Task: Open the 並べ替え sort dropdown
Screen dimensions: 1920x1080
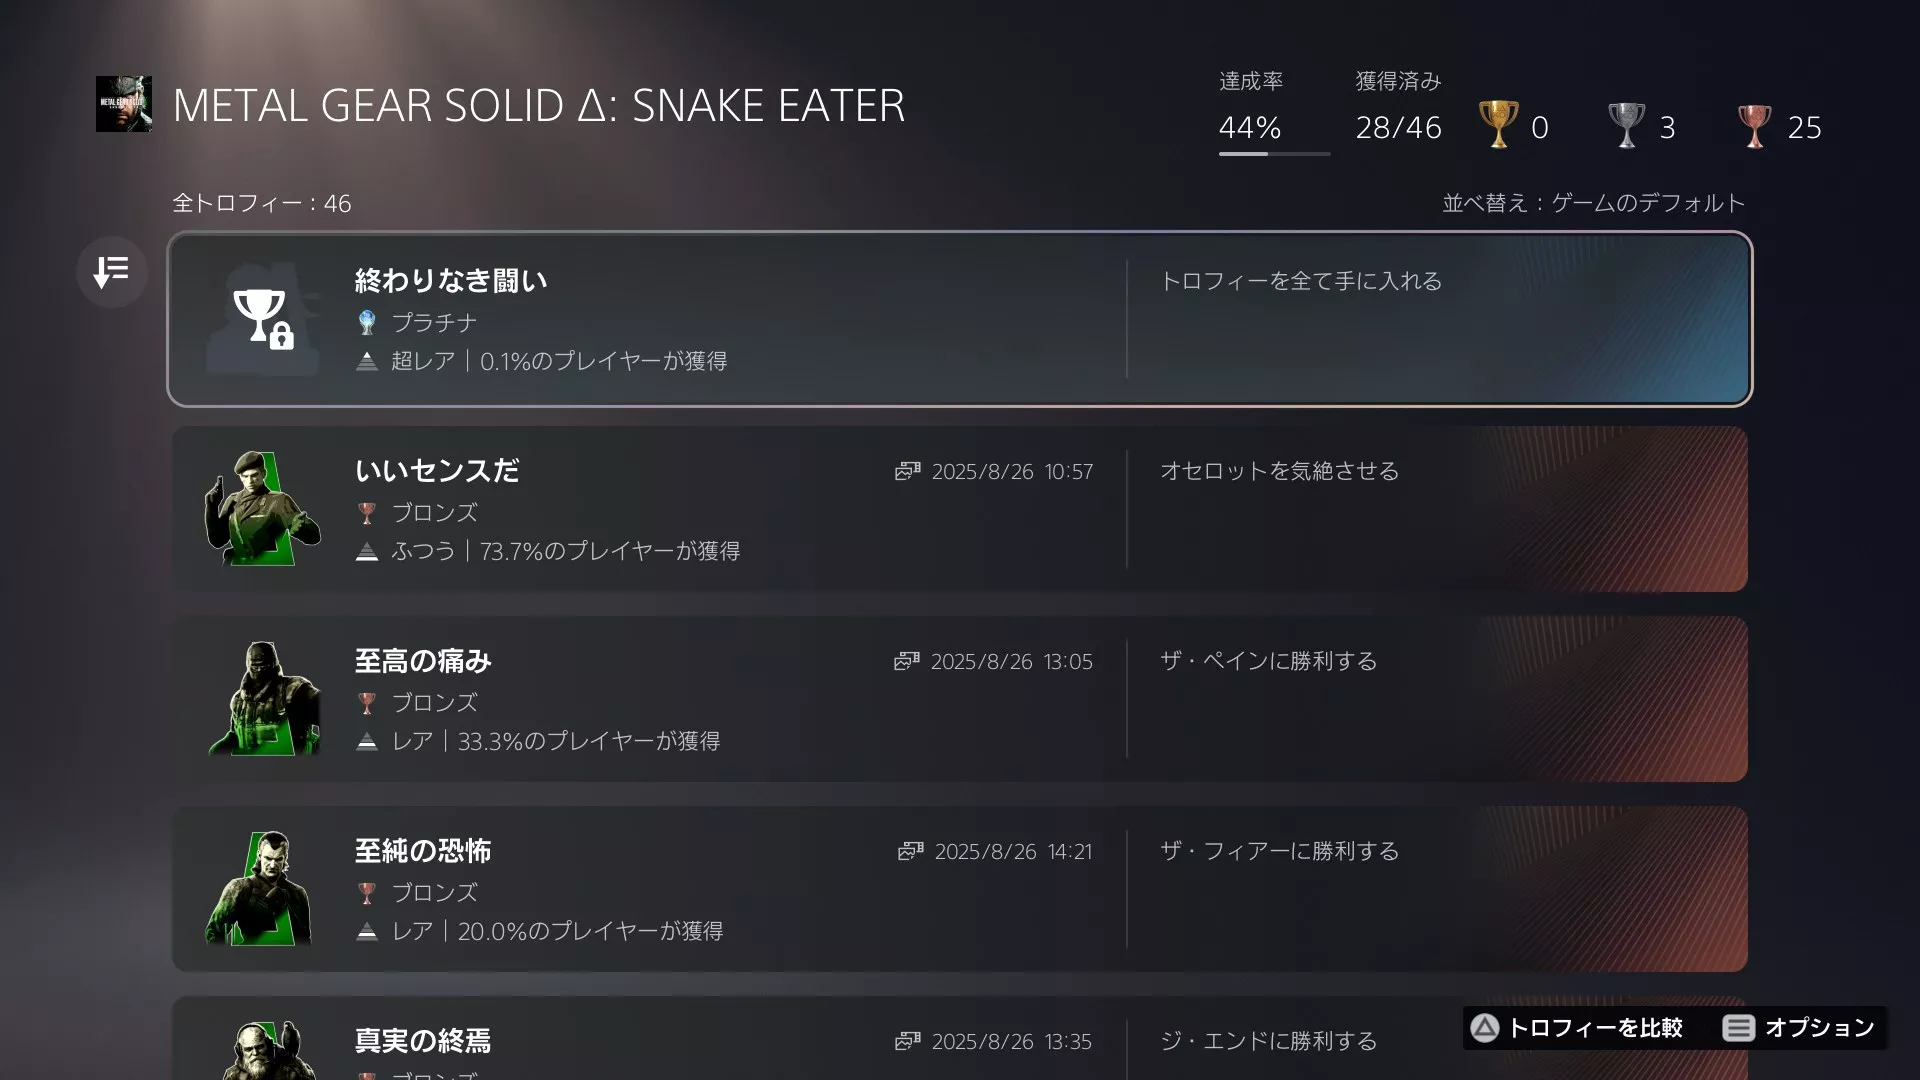Action: coord(1593,203)
